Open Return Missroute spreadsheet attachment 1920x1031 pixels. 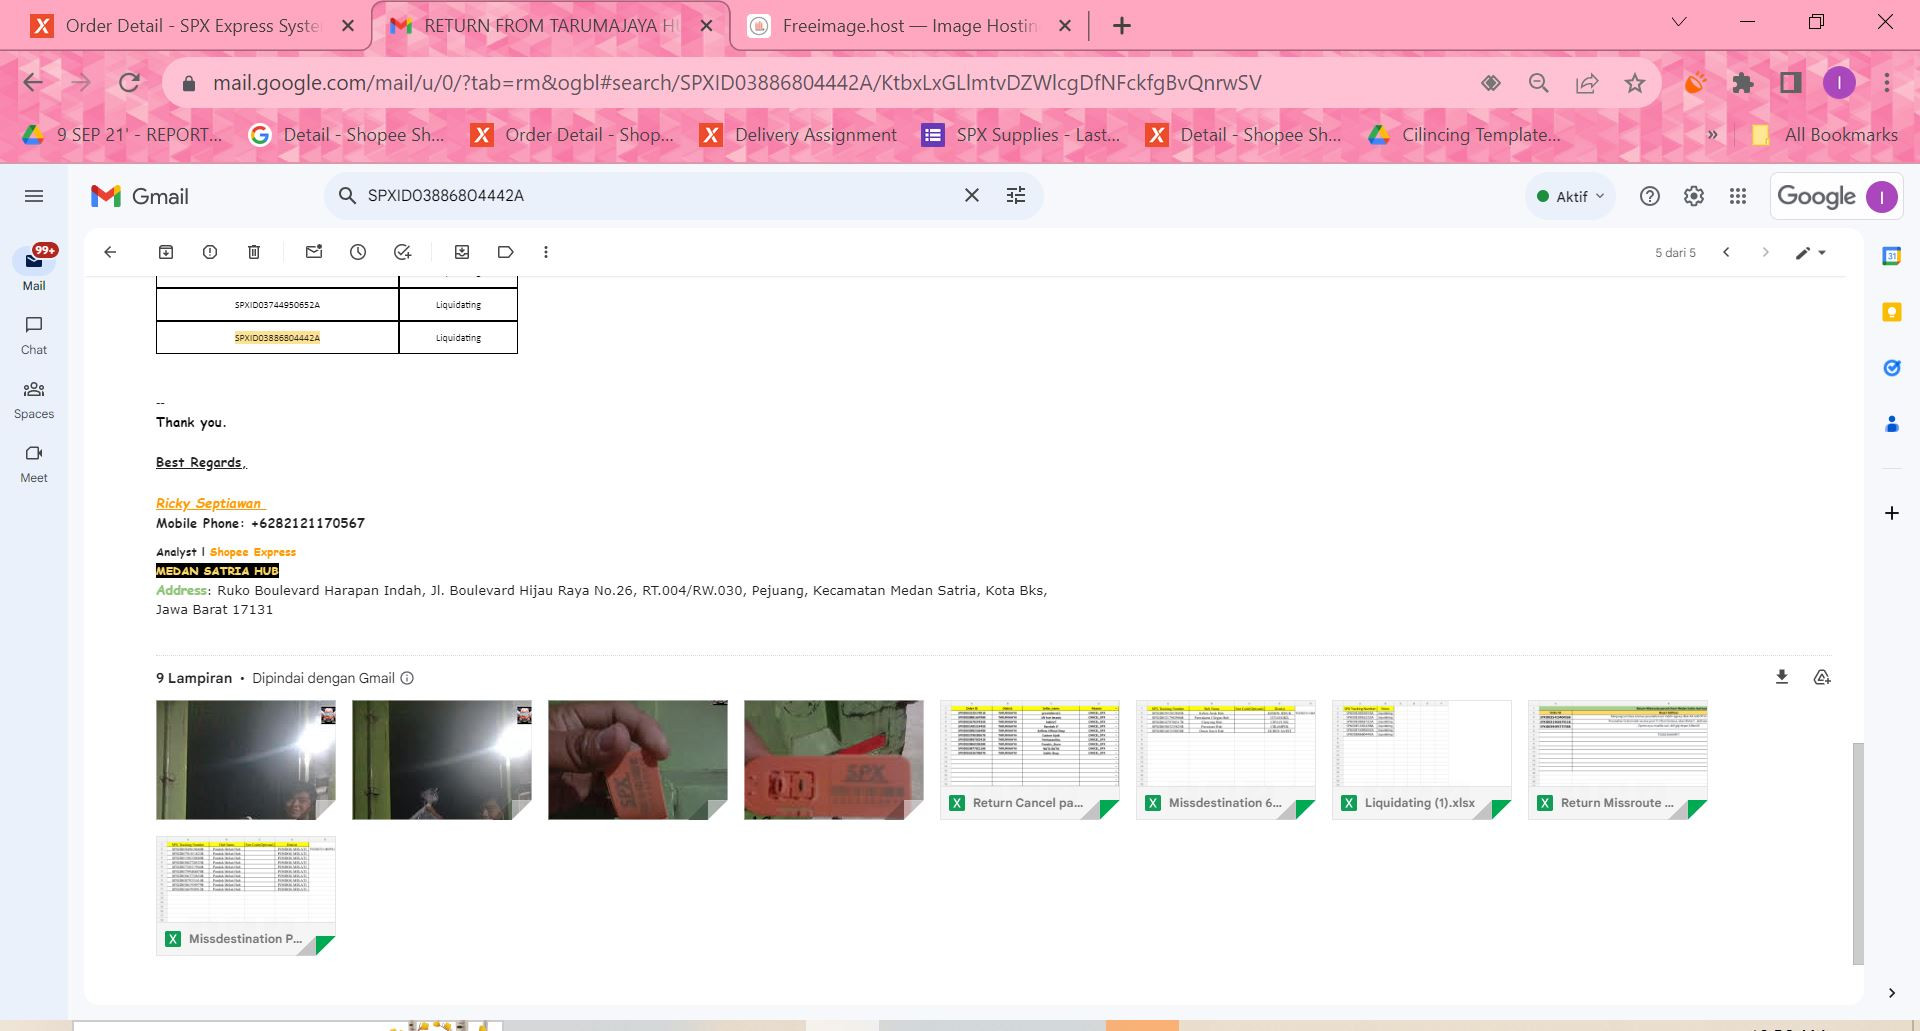pyautogui.click(x=1618, y=760)
